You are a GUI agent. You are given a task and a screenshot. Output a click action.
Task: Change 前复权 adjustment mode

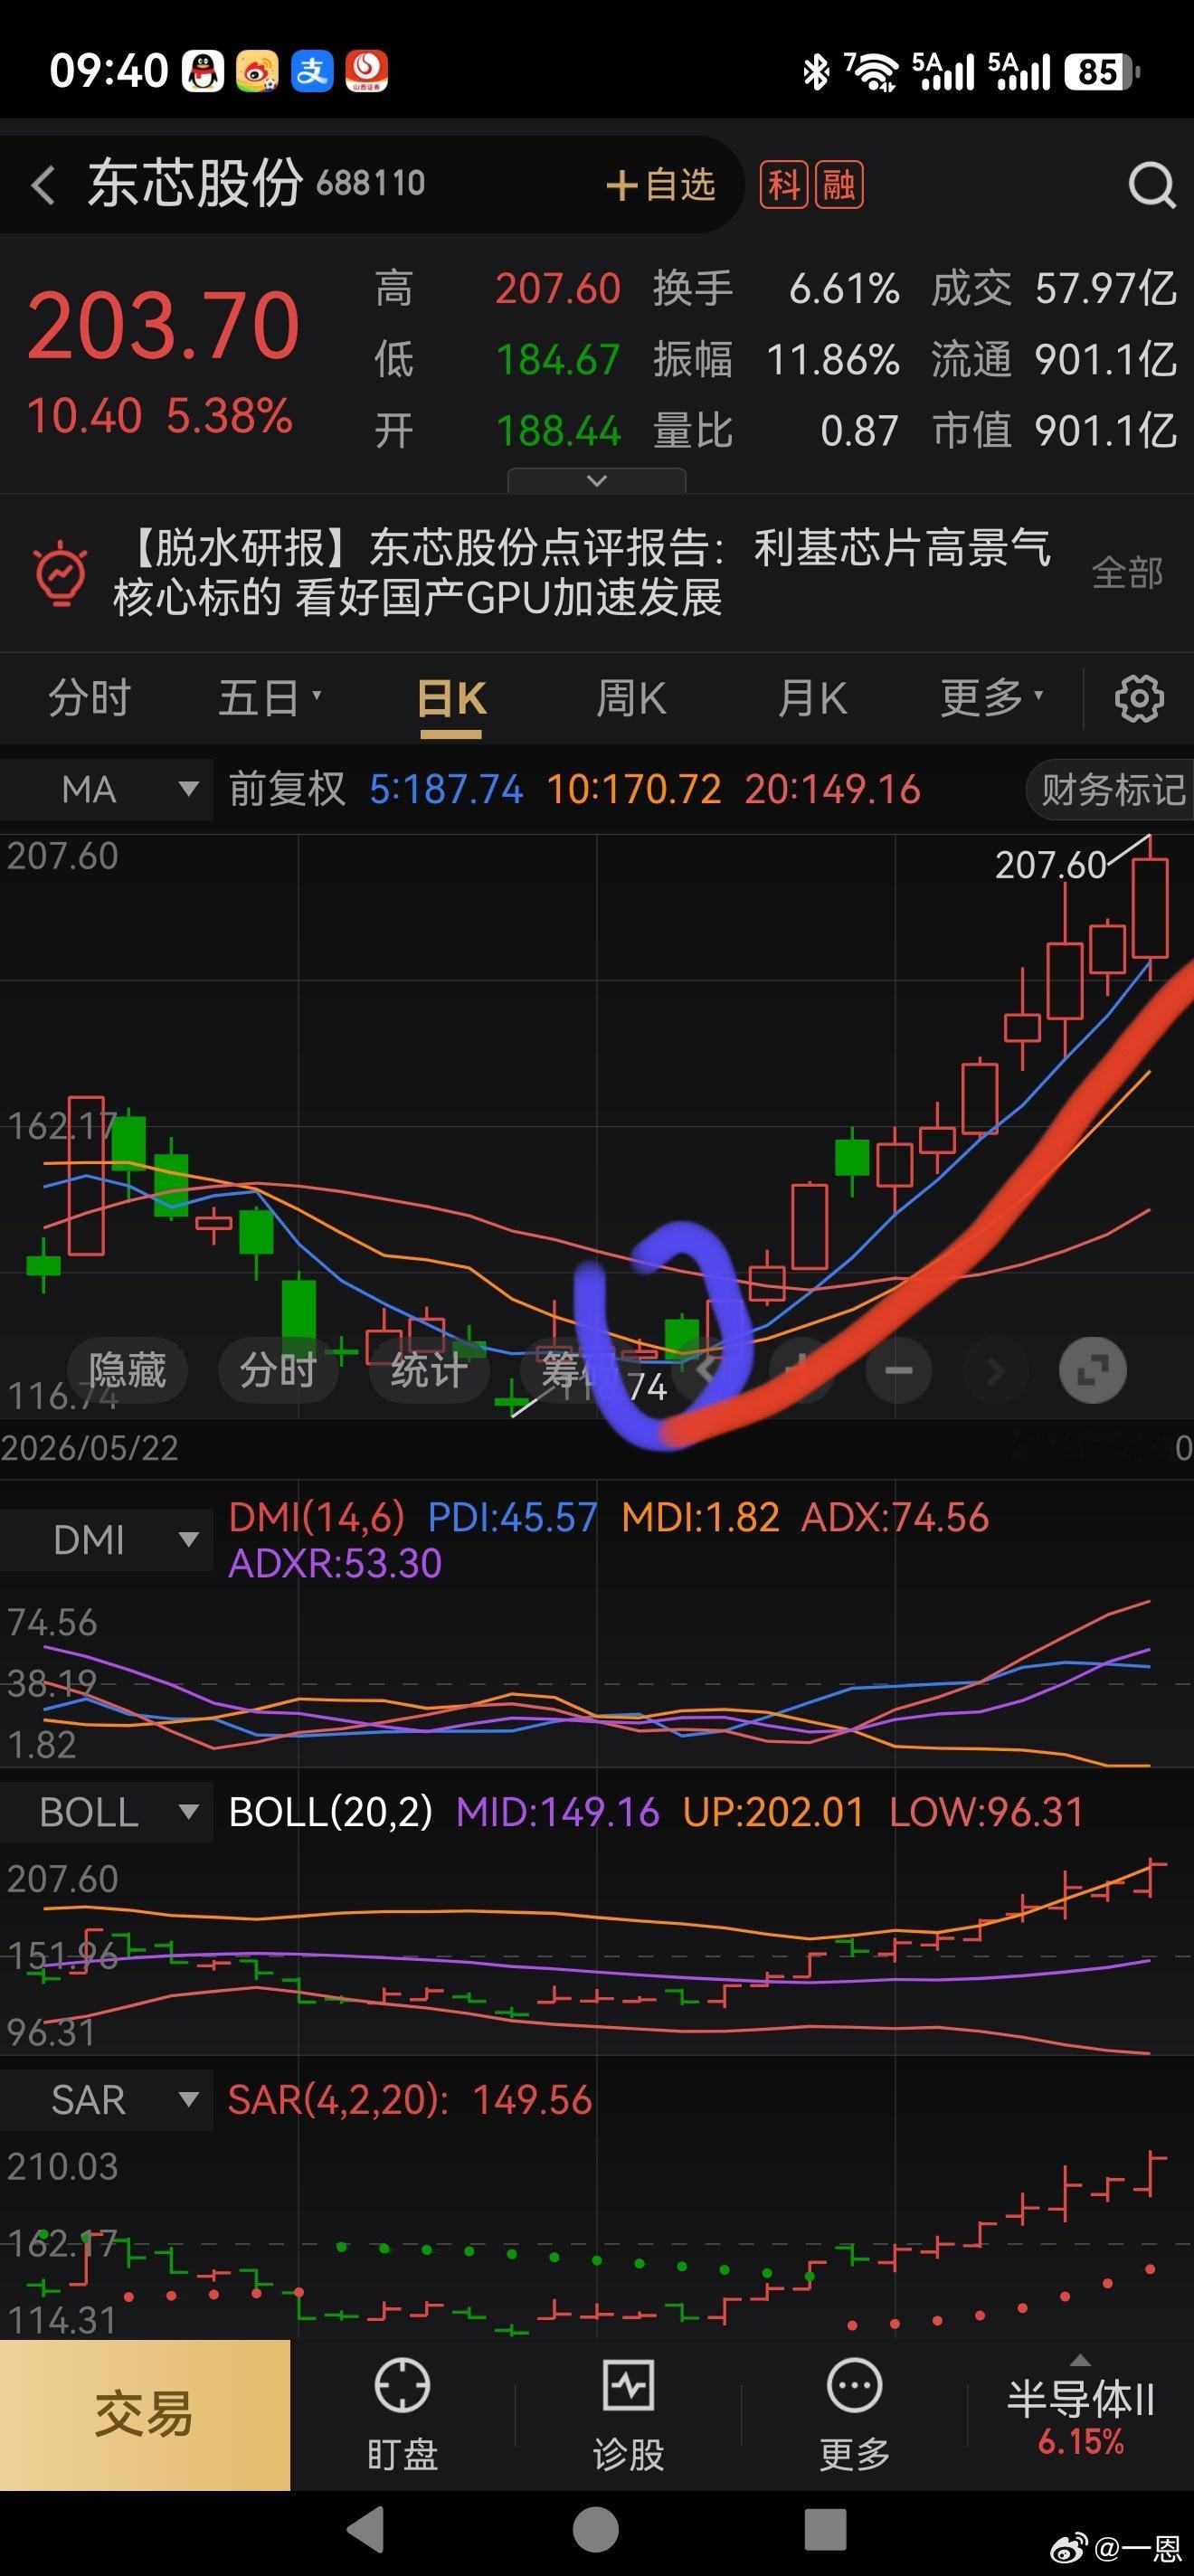click(x=287, y=790)
